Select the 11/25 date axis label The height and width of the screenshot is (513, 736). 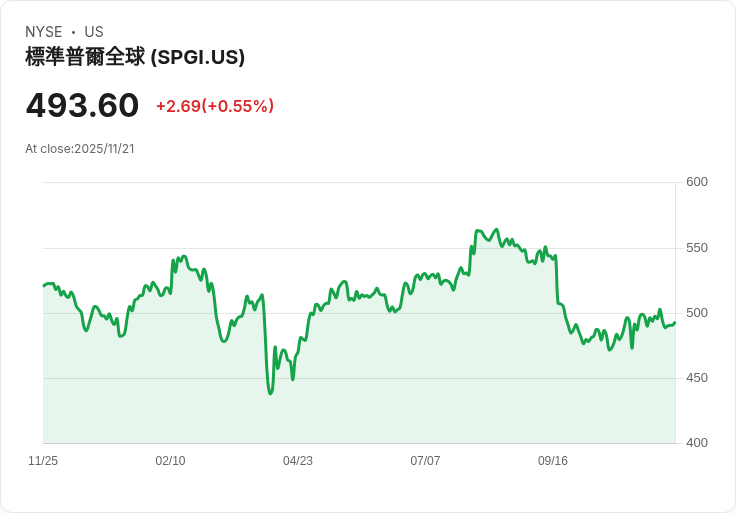pos(43,461)
